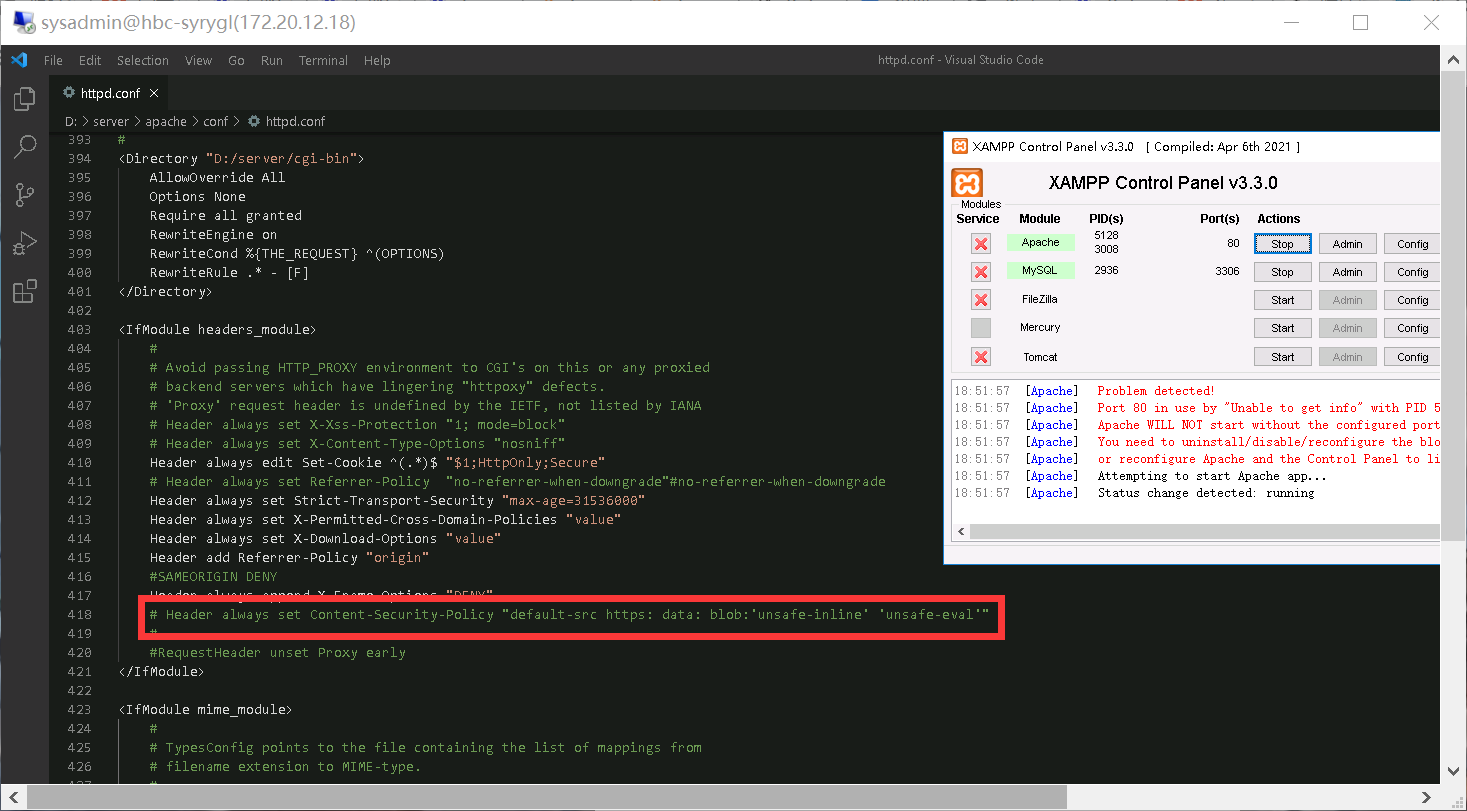Click down arrow of remote window vertical scrollbar

[x=1455, y=771]
